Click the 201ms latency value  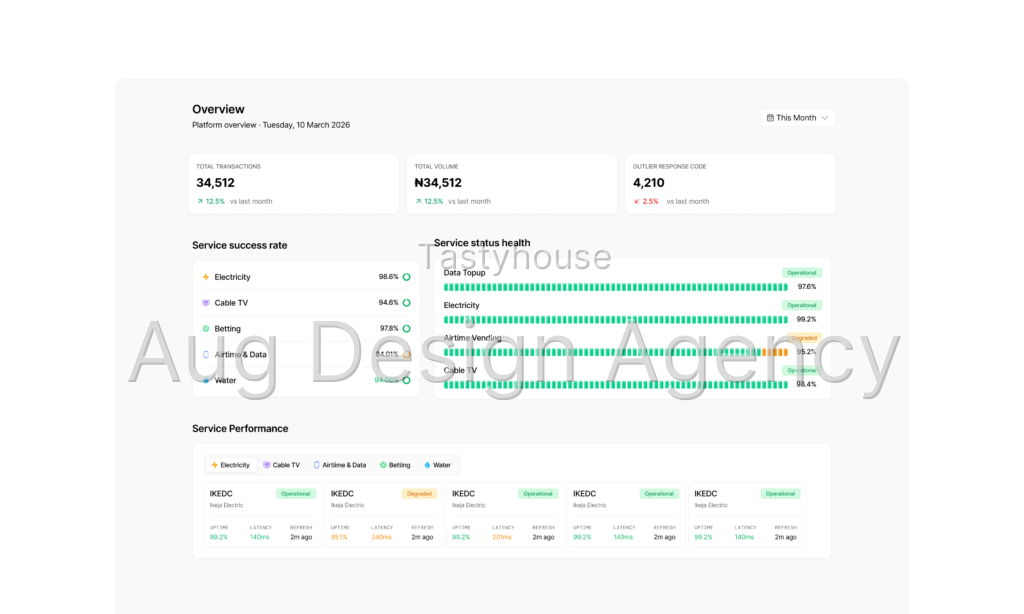[x=502, y=537]
